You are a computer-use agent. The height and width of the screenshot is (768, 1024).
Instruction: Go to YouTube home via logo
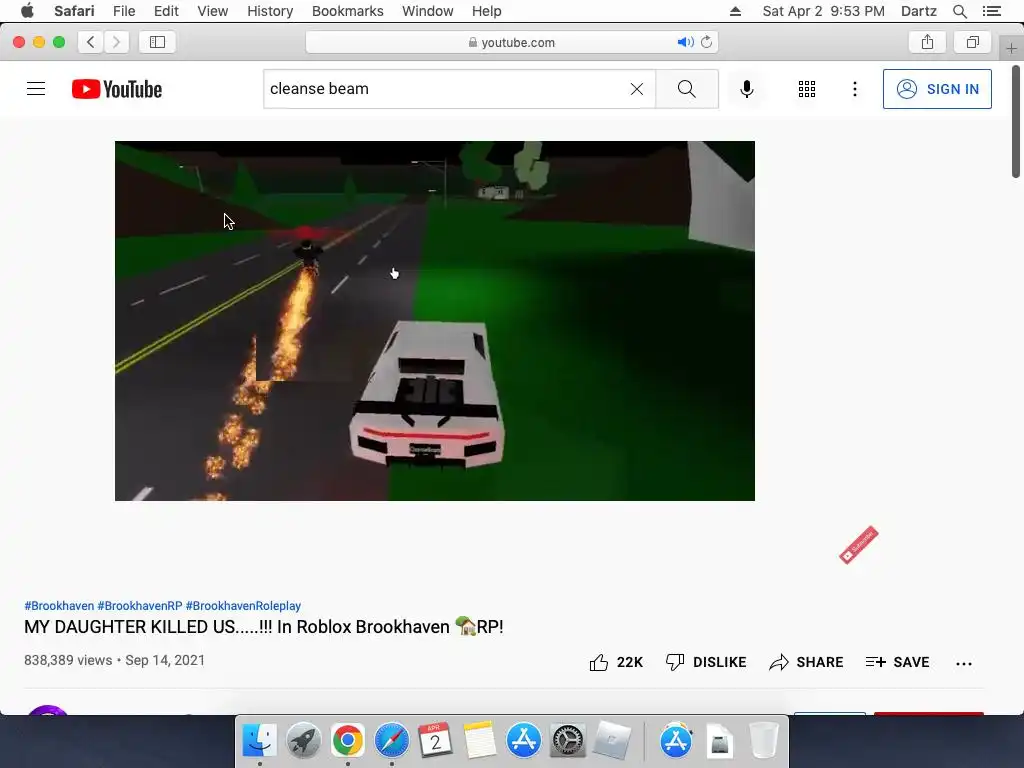point(117,89)
